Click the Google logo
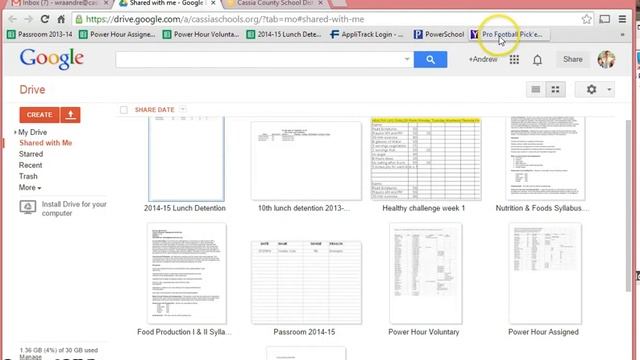640x360 pixels. click(52, 59)
